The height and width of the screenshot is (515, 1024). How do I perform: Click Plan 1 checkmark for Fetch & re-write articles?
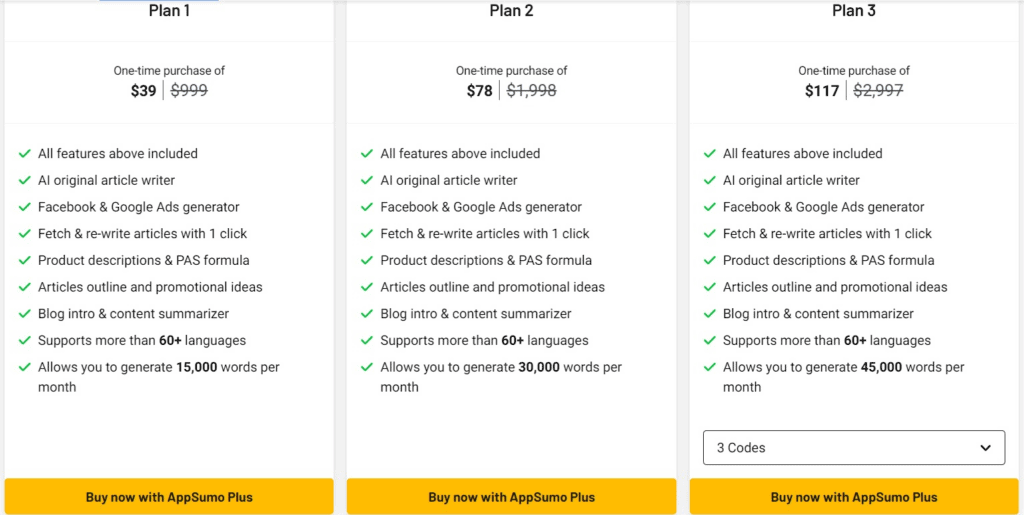point(25,234)
